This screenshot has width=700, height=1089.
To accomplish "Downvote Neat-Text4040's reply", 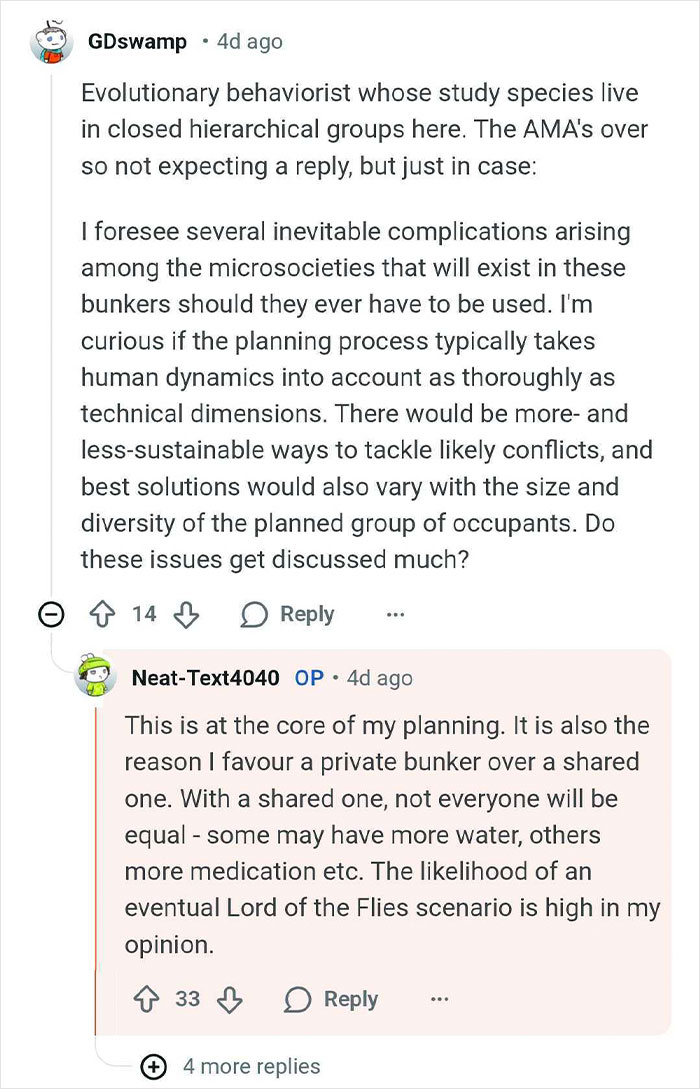I will coord(229,999).
